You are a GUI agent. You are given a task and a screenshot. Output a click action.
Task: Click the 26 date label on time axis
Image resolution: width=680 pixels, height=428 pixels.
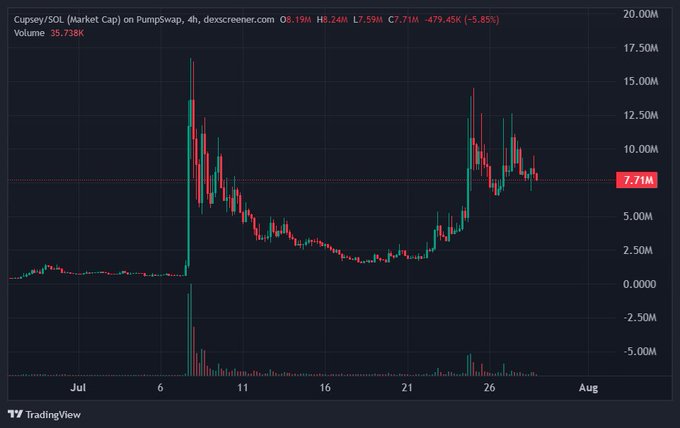(x=489, y=387)
